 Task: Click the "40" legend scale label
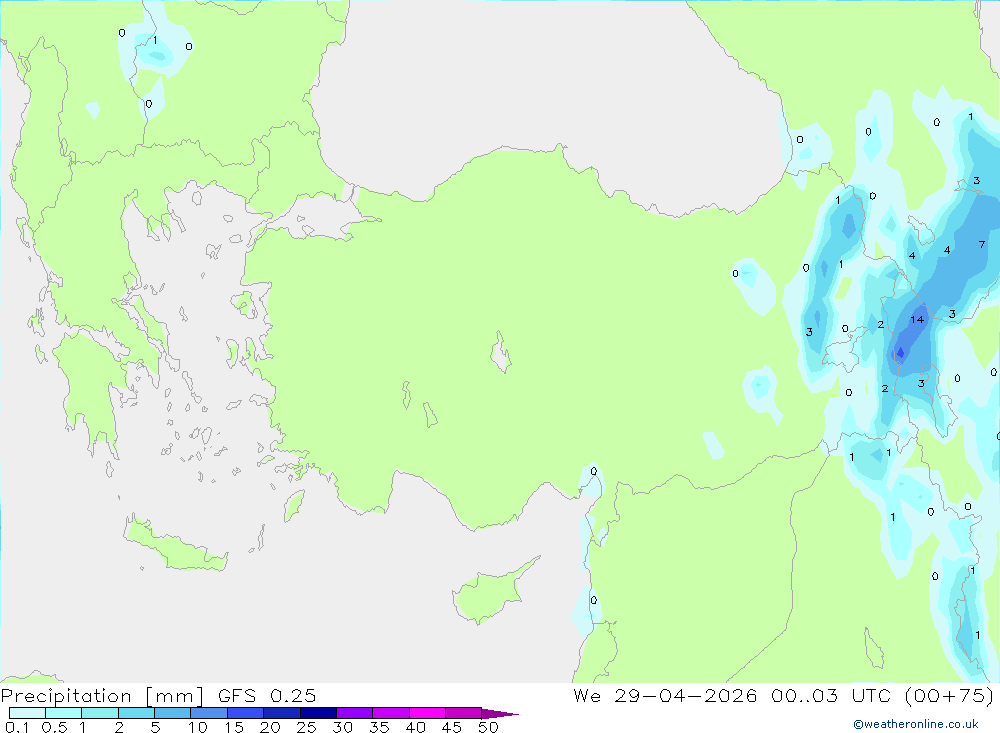coord(416,727)
